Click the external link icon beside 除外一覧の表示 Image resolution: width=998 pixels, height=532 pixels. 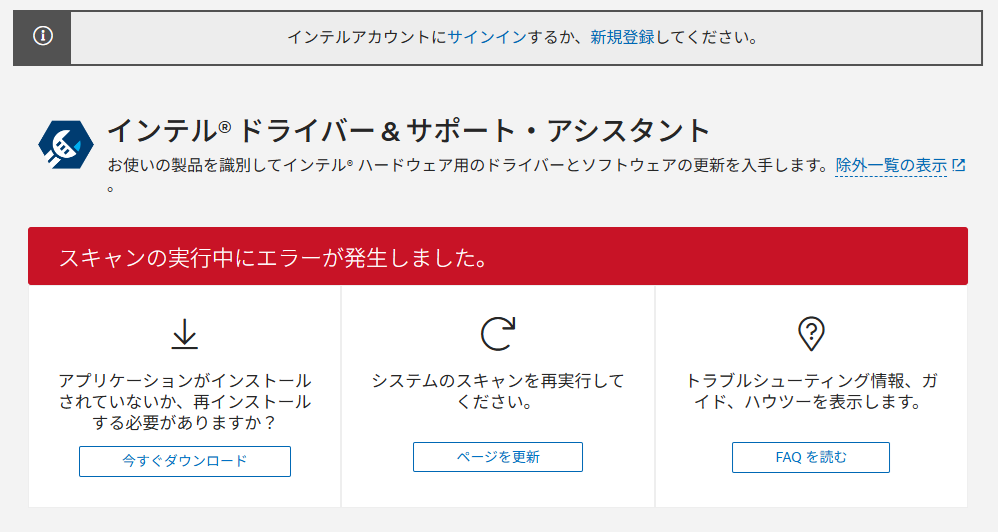[959, 165]
